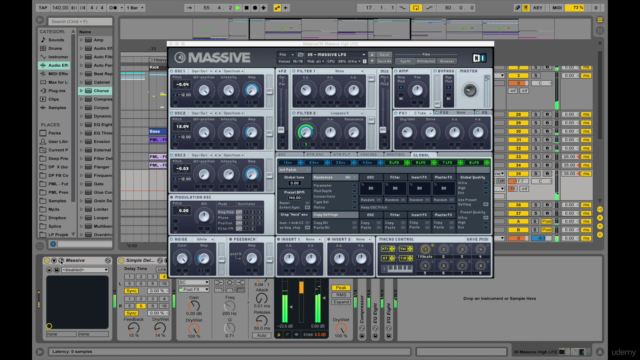Click the 1Env modulation crosshair handle
The image size is (640, 360).
tap(300, 163)
